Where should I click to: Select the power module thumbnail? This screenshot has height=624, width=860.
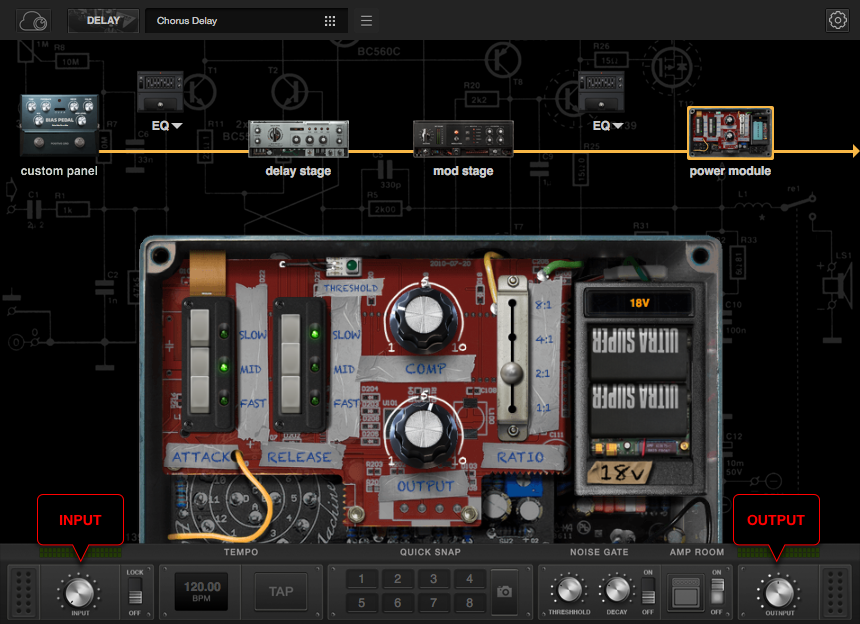[730, 133]
